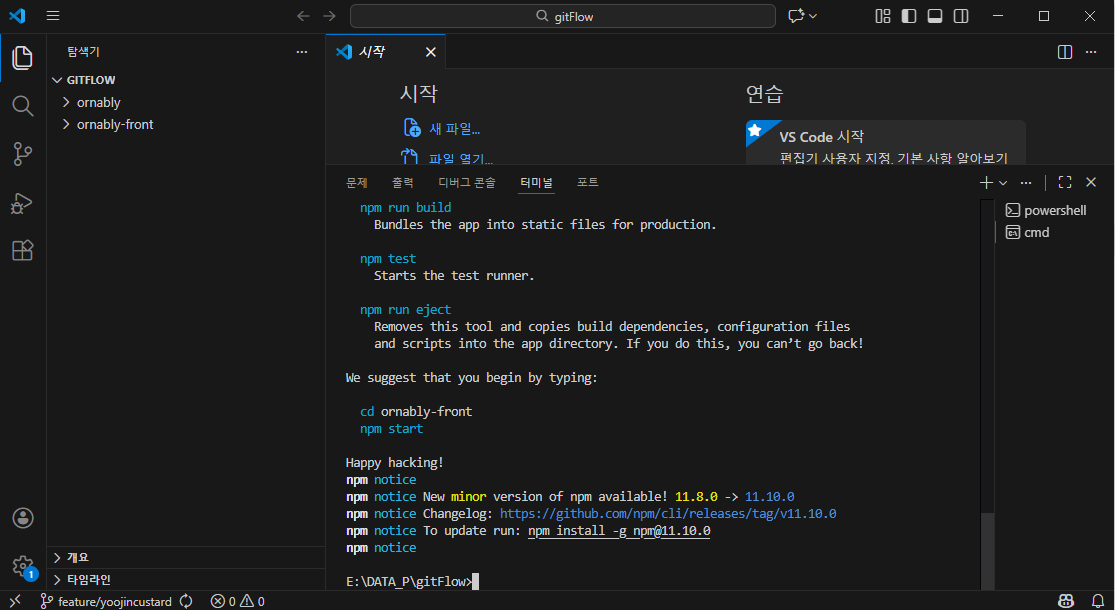Go back with the left arrow
This screenshot has width=1115, height=610.
click(304, 16)
